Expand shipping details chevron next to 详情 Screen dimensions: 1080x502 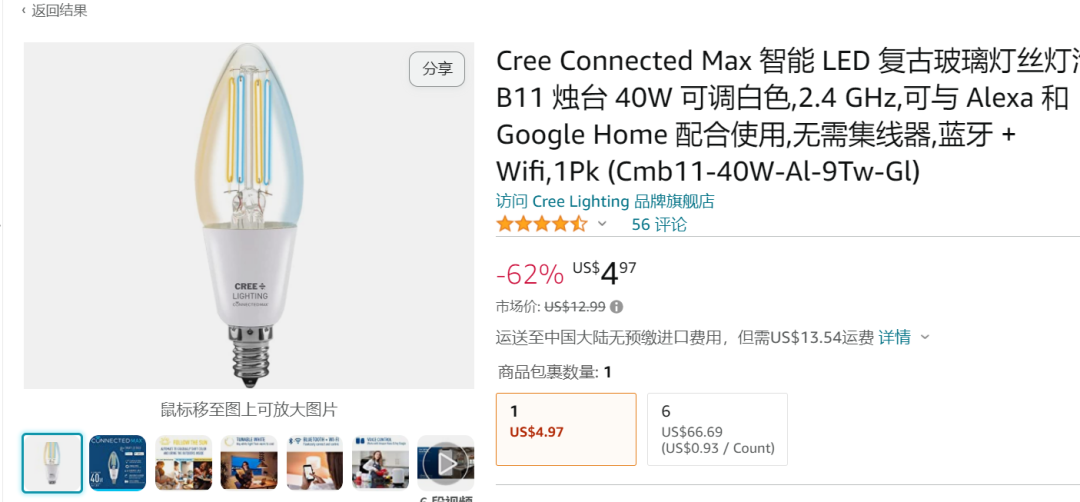[x=925, y=337]
